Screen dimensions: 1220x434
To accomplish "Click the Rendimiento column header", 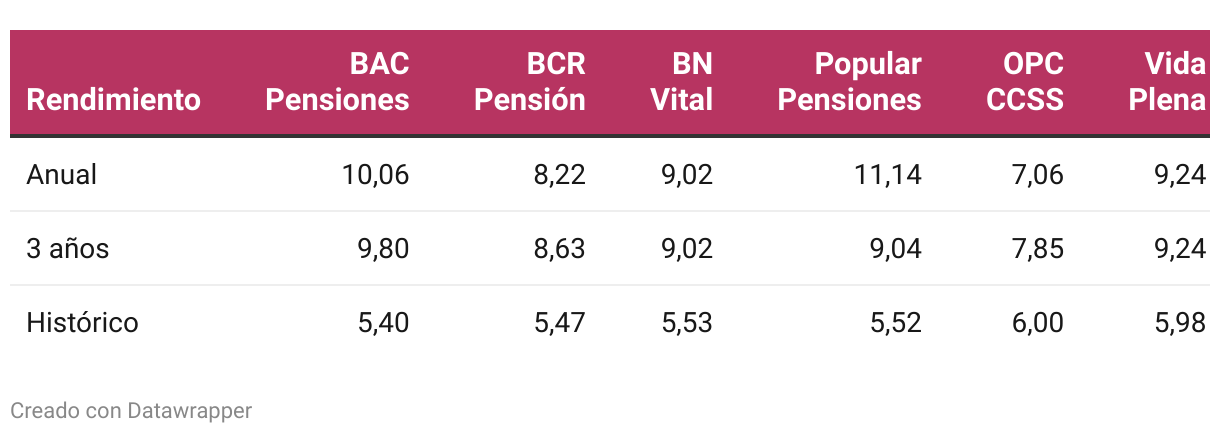I will point(113,100).
